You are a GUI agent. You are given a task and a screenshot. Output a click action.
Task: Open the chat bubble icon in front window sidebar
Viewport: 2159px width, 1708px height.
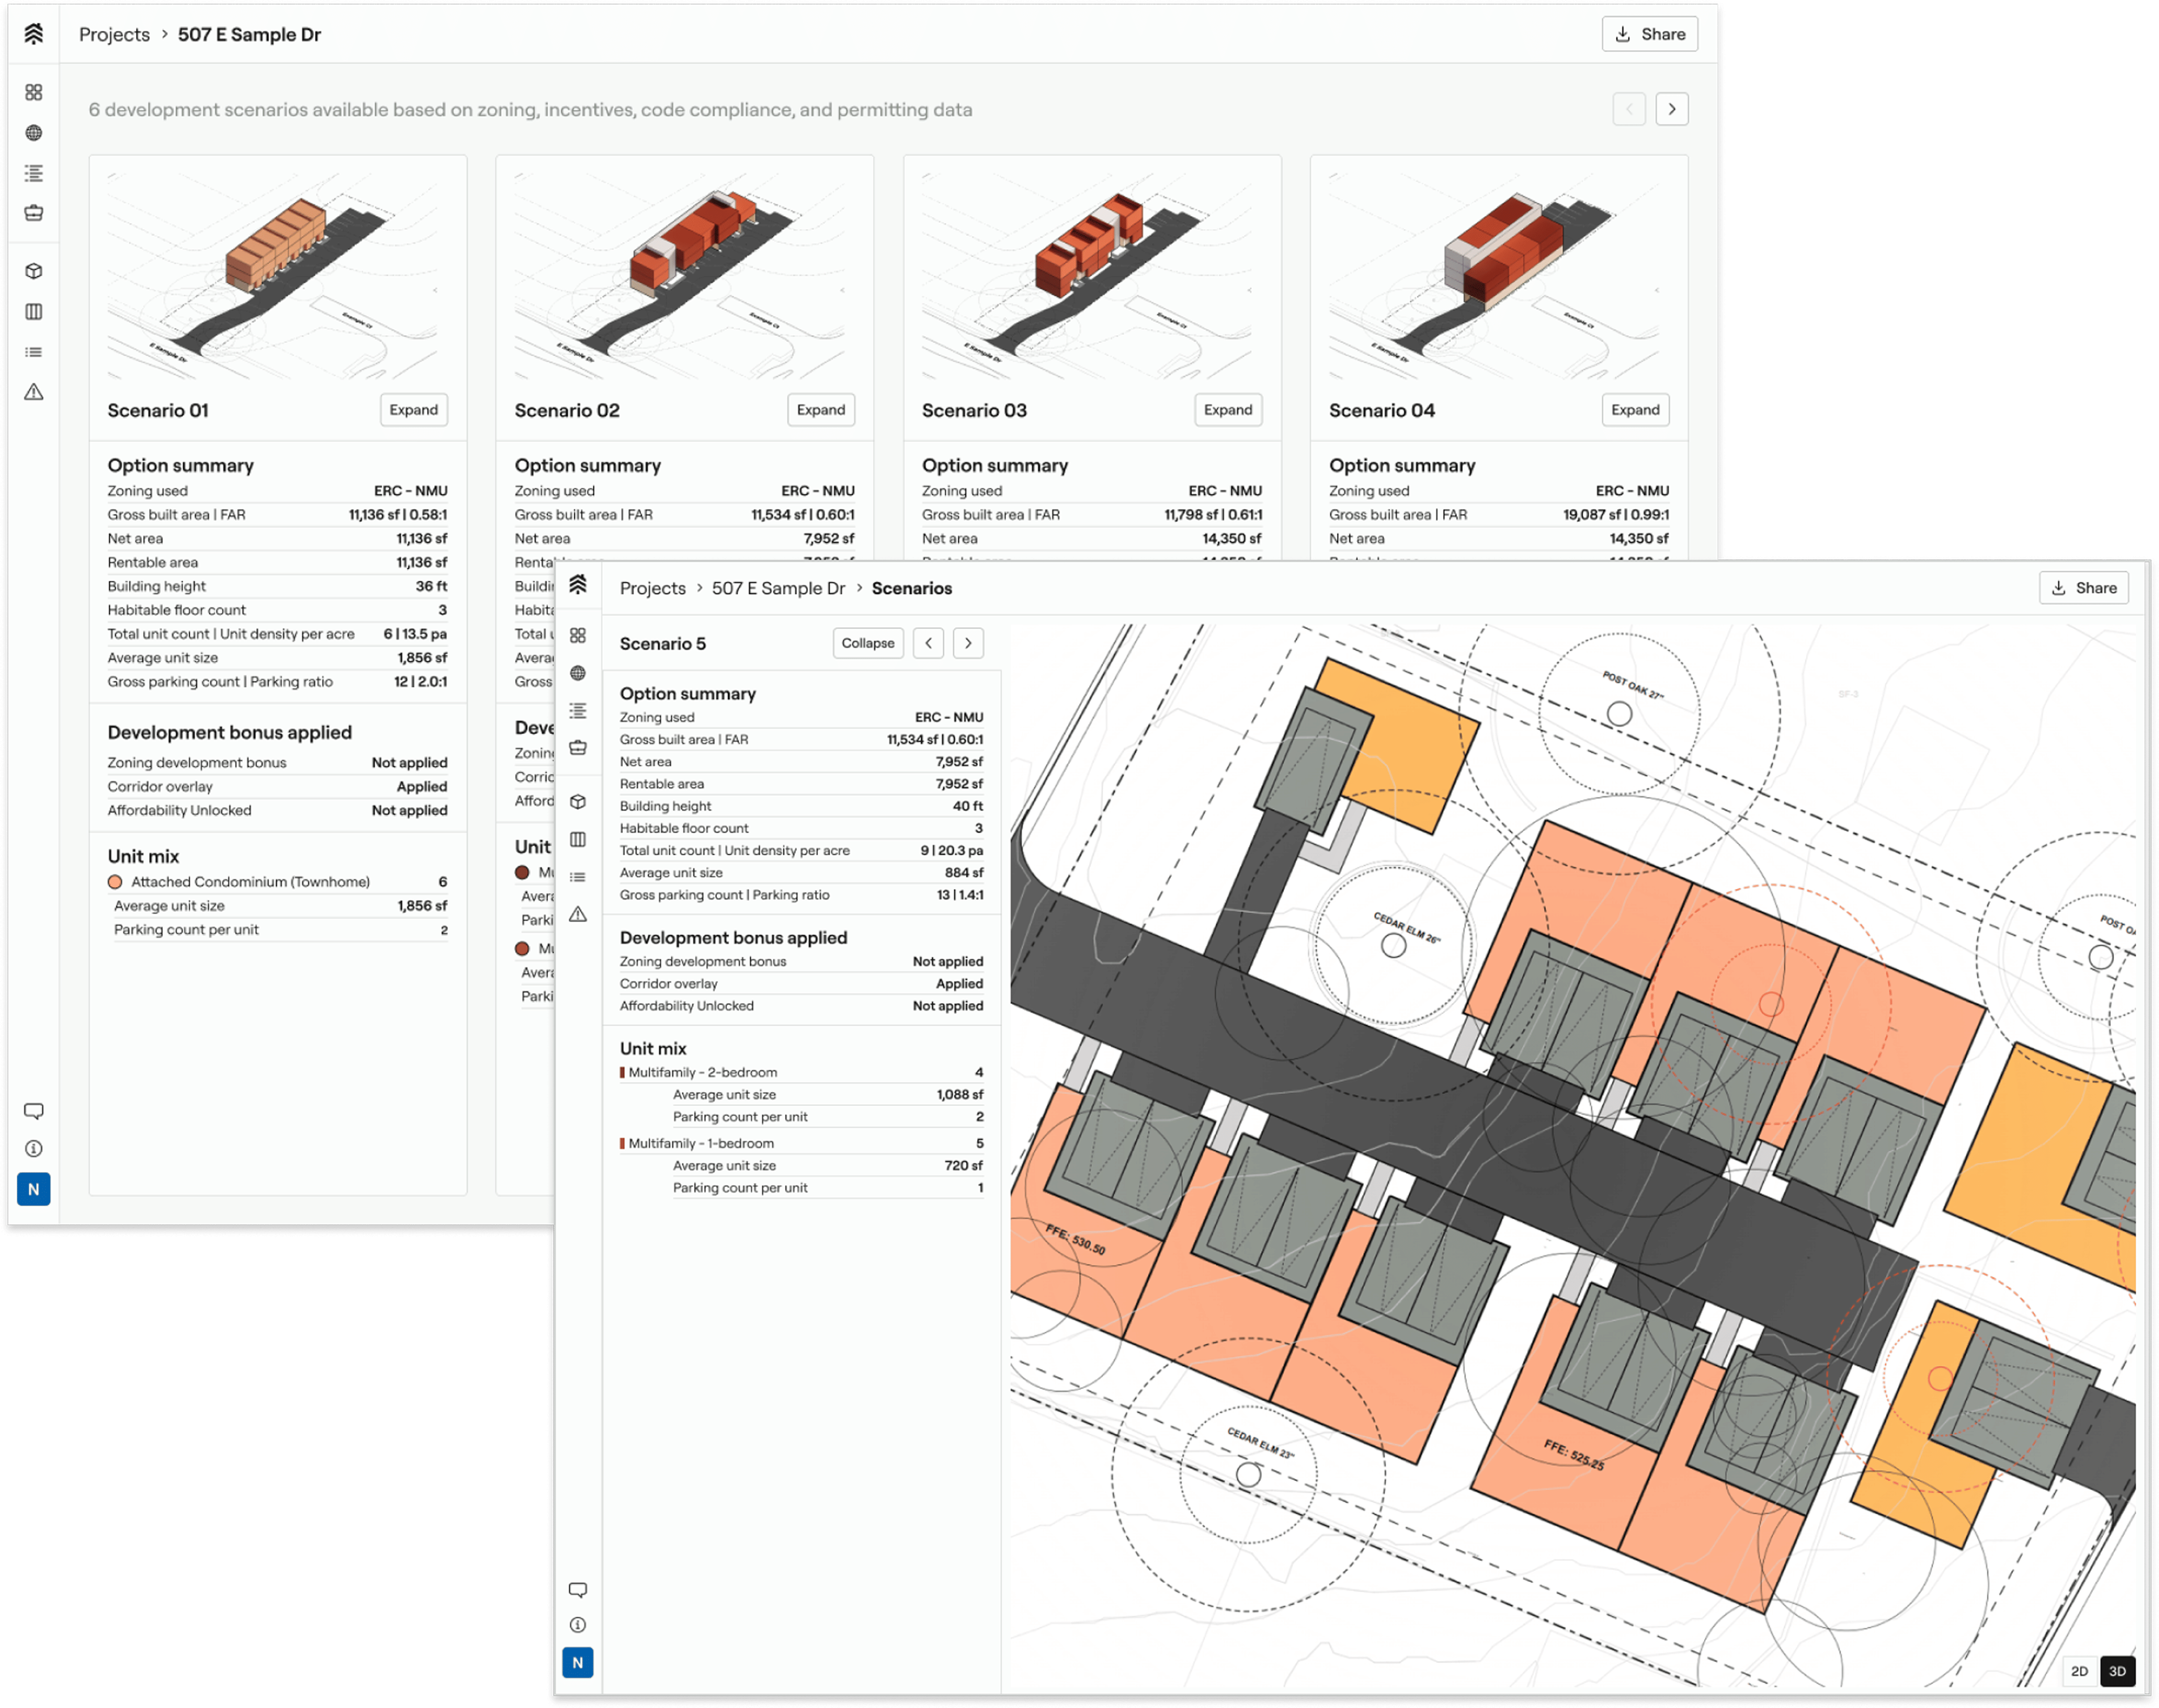(578, 1590)
